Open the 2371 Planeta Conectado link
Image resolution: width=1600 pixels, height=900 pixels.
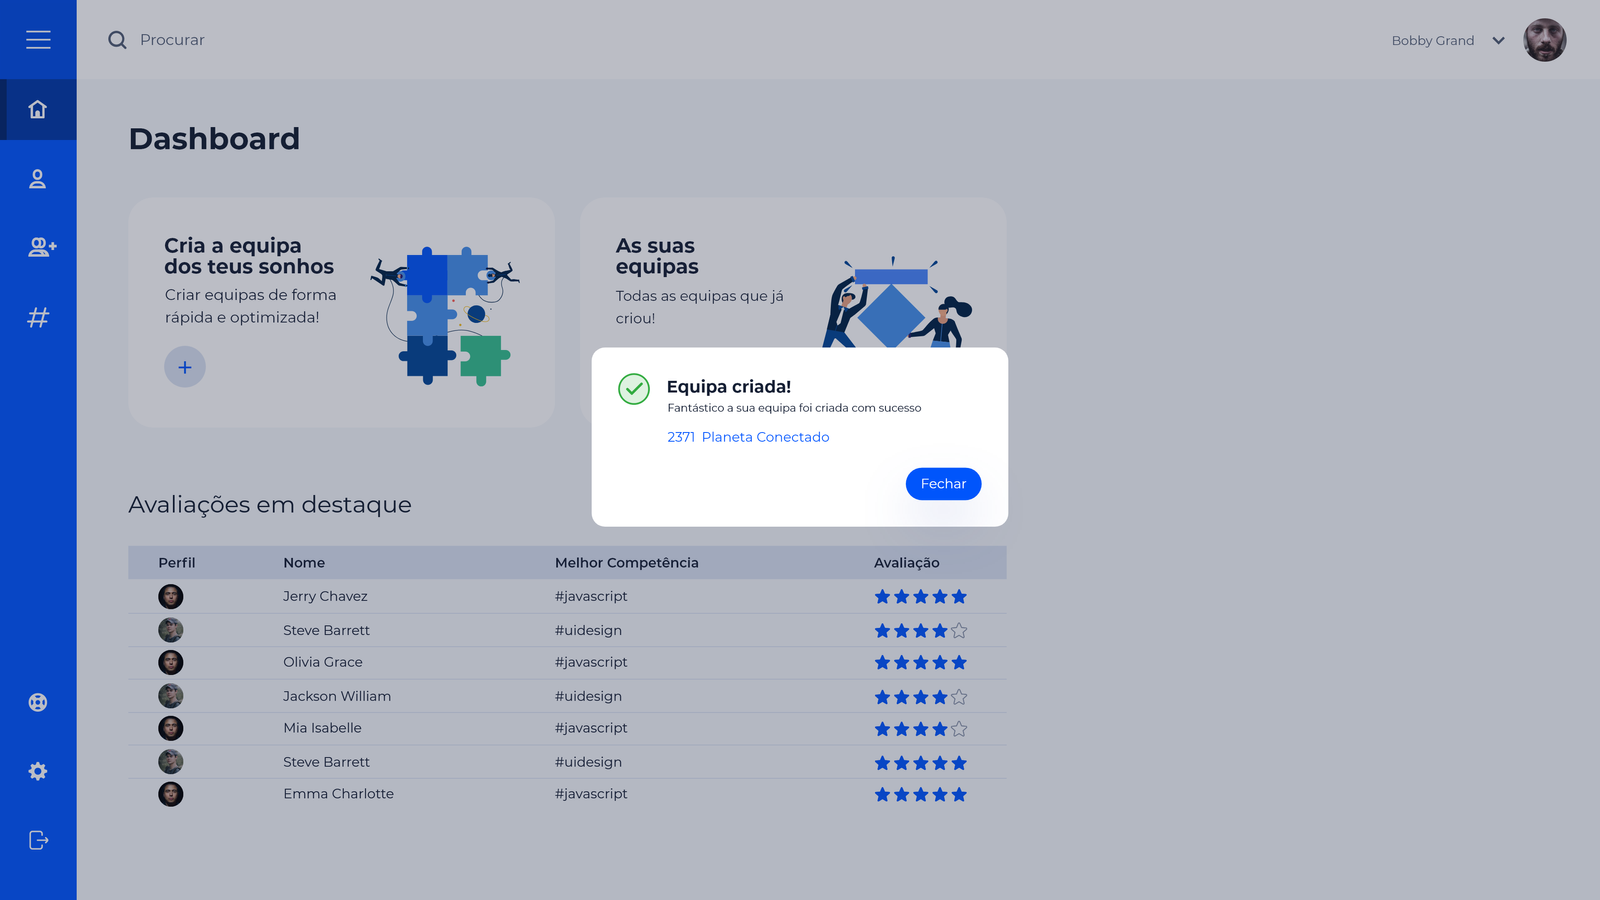point(748,437)
